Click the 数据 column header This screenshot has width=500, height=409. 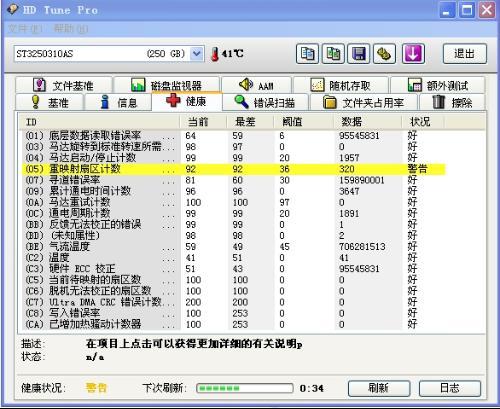tap(368, 122)
